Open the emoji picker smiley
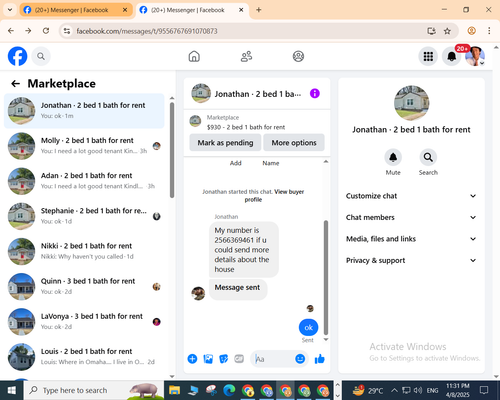The image size is (500, 400). [300, 359]
